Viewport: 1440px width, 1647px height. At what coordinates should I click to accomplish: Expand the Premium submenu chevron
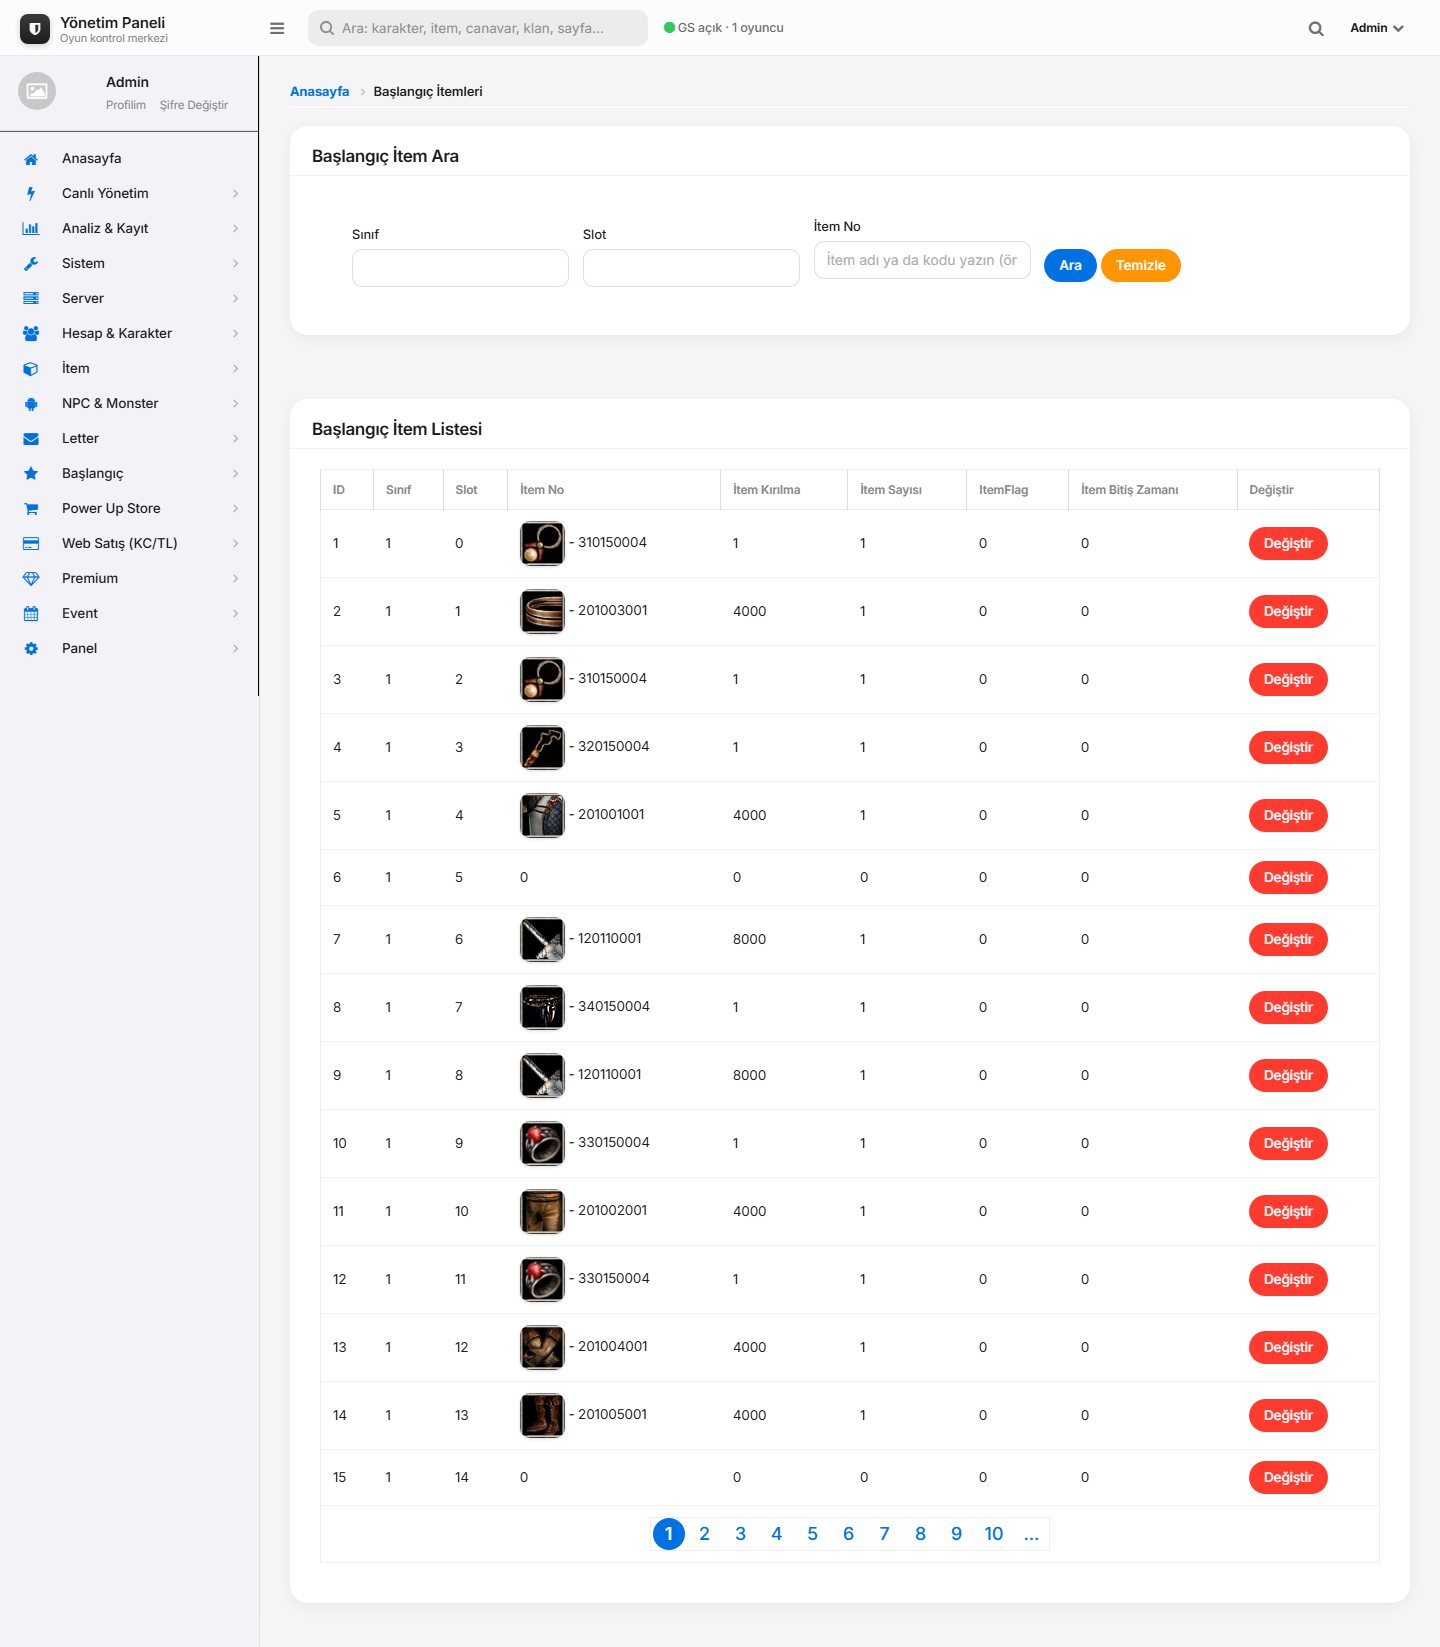pyautogui.click(x=236, y=579)
